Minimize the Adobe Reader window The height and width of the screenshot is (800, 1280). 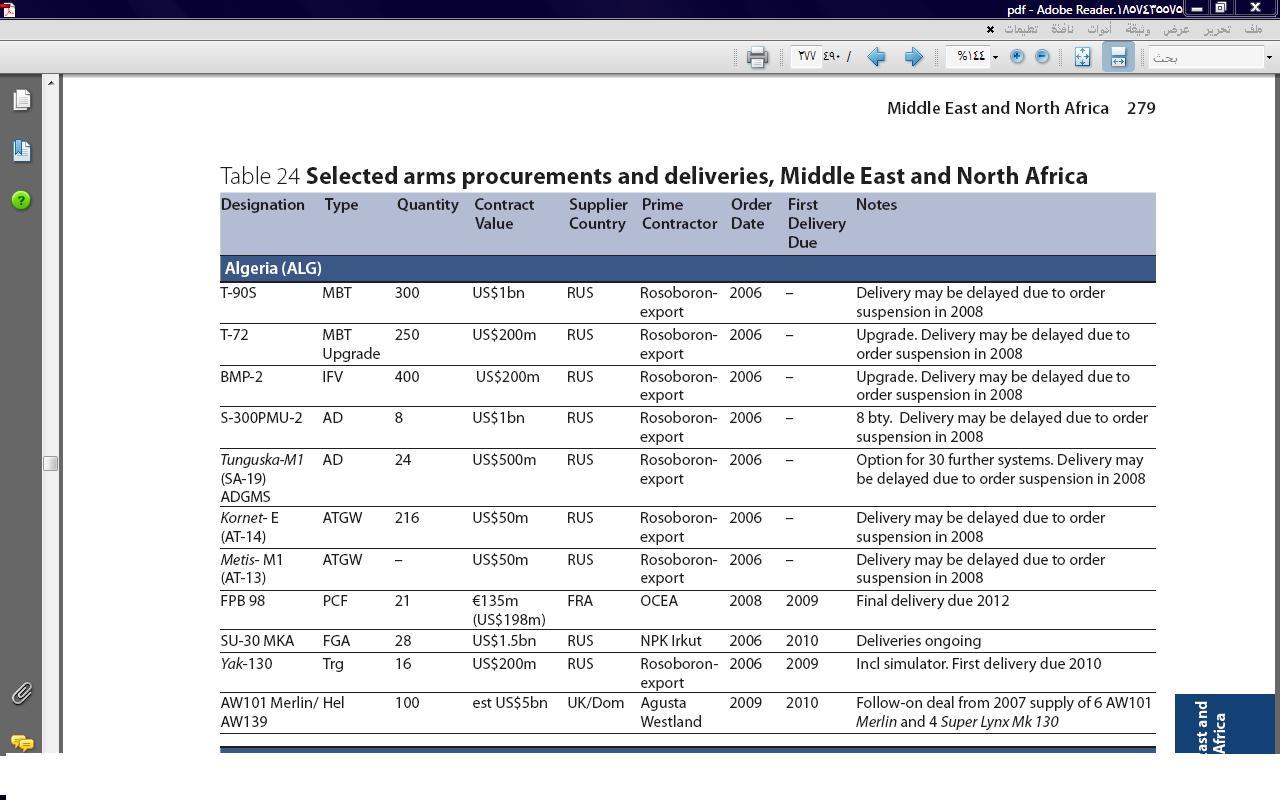point(1196,8)
